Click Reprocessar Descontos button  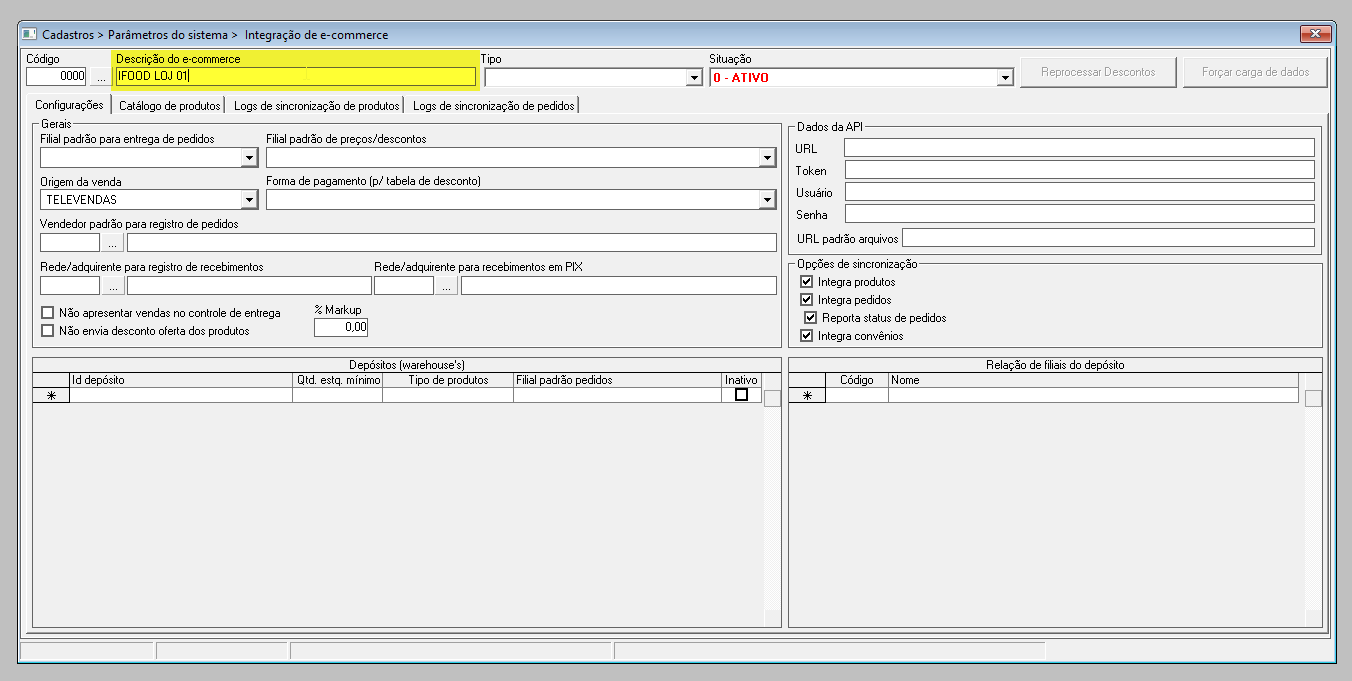(1097, 72)
